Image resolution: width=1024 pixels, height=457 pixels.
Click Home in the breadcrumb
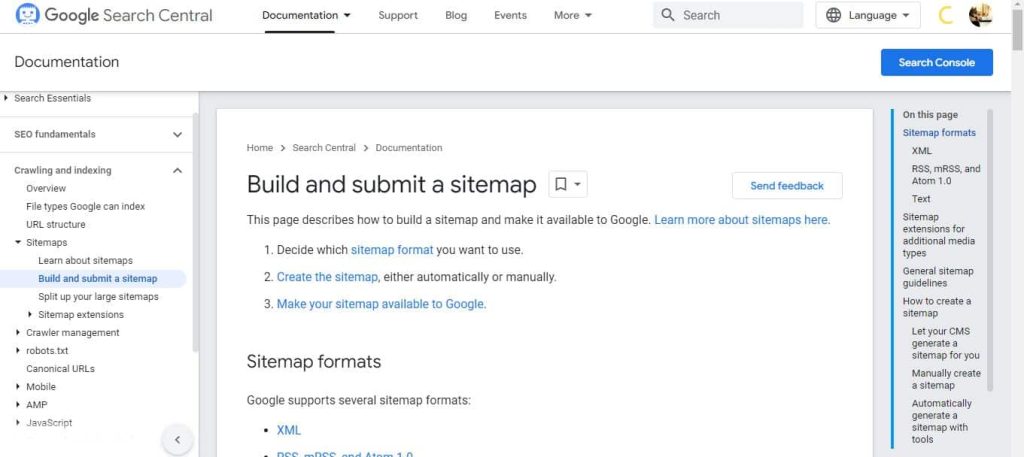pos(259,148)
